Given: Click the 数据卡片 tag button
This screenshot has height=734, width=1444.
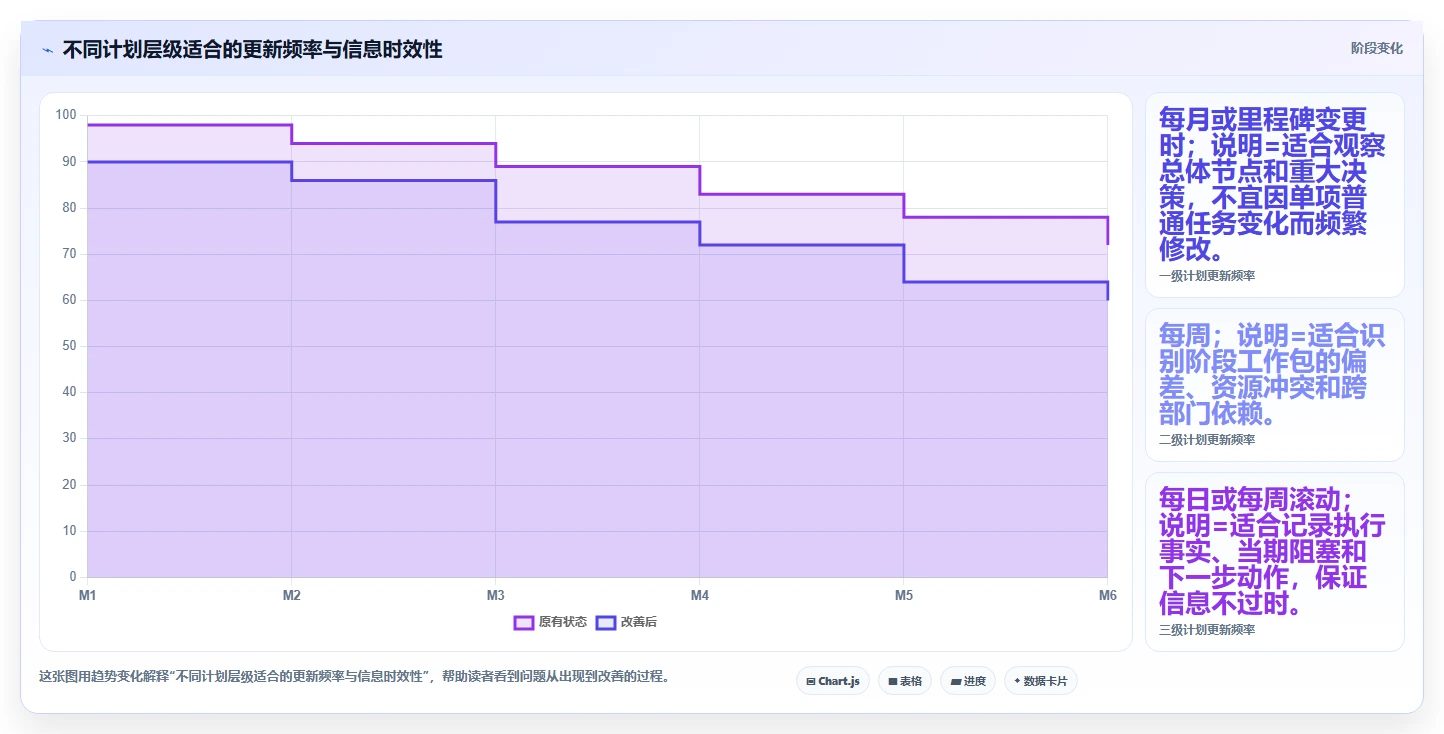Looking at the screenshot, I should [x=1041, y=681].
